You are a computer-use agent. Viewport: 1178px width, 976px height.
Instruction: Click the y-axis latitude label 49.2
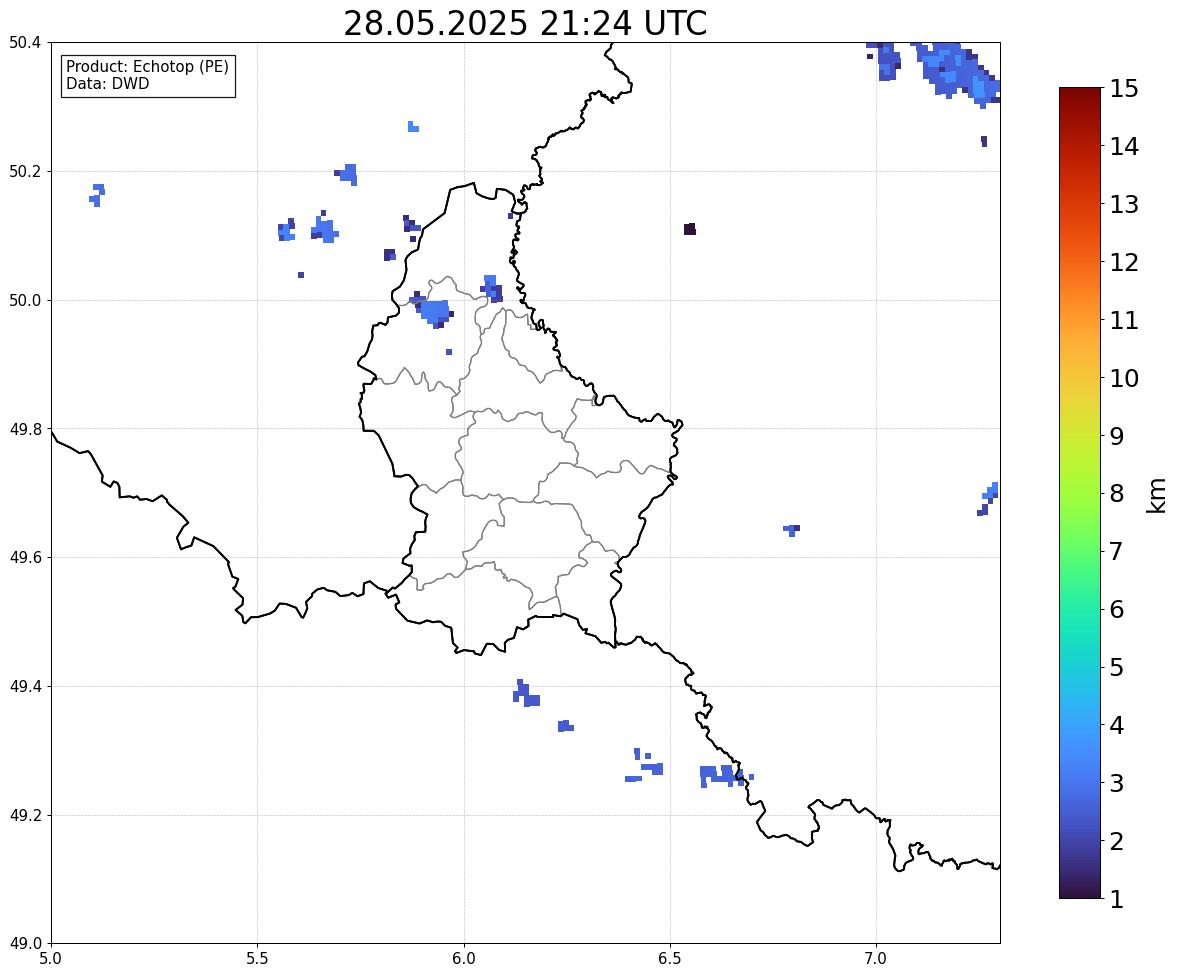point(24,815)
